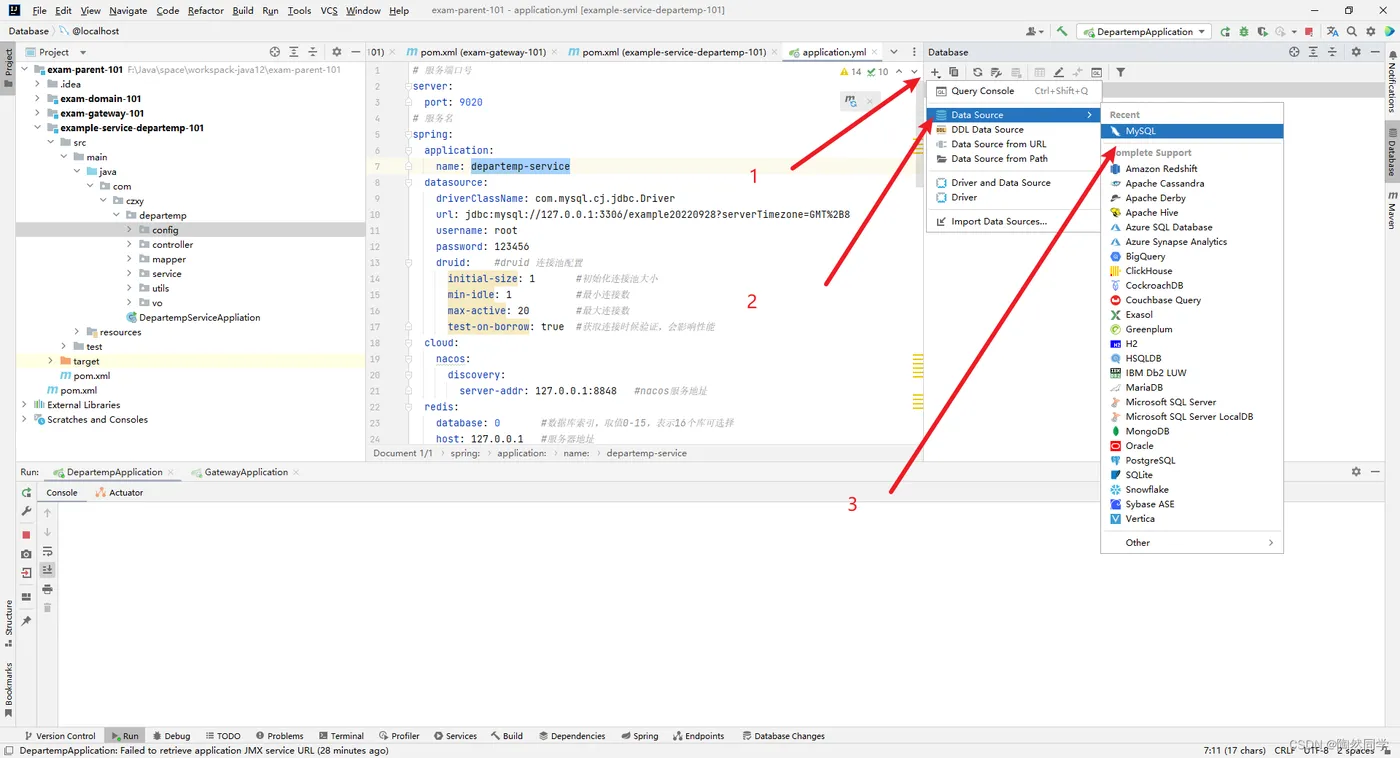Collapse the example-service-departemp-101 module

38,128
